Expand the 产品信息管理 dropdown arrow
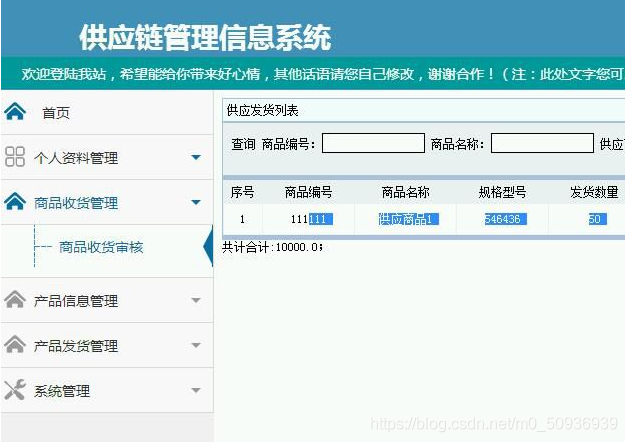This screenshot has width=627, height=442. (x=196, y=300)
